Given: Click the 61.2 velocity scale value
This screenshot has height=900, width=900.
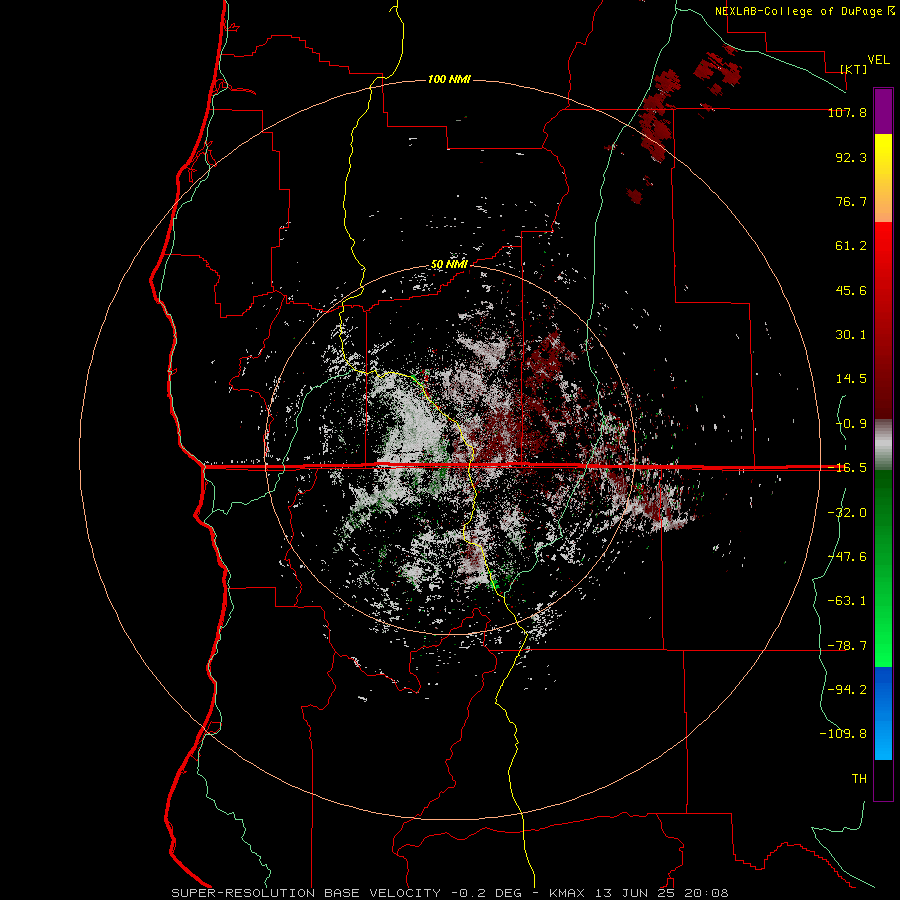Looking at the screenshot, I should click(x=851, y=246).
